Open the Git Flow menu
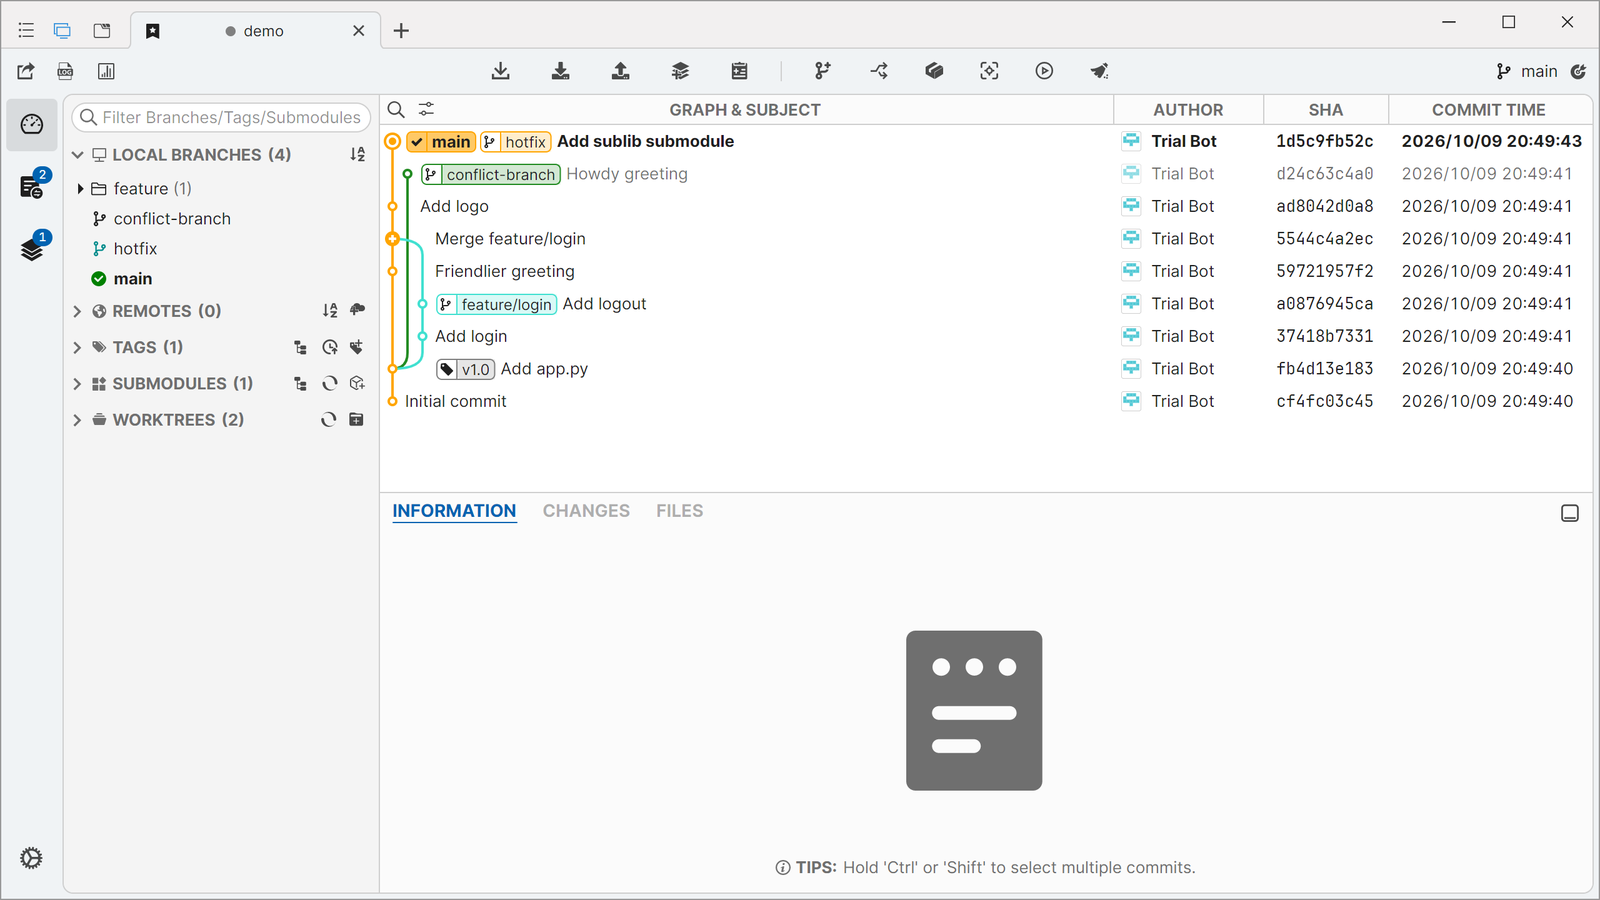Screen dimensions: 1600x900 pyautogui.click(x=879, y=71)
